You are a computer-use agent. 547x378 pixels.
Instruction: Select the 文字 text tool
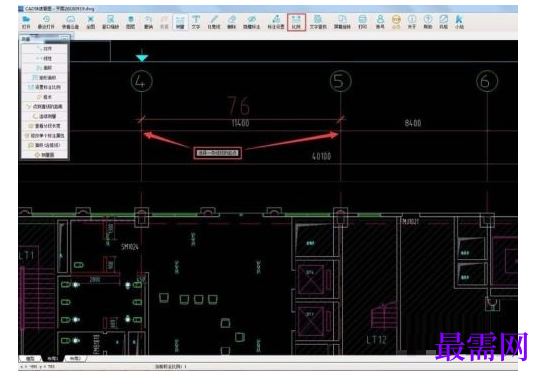[x=196, y=22]
